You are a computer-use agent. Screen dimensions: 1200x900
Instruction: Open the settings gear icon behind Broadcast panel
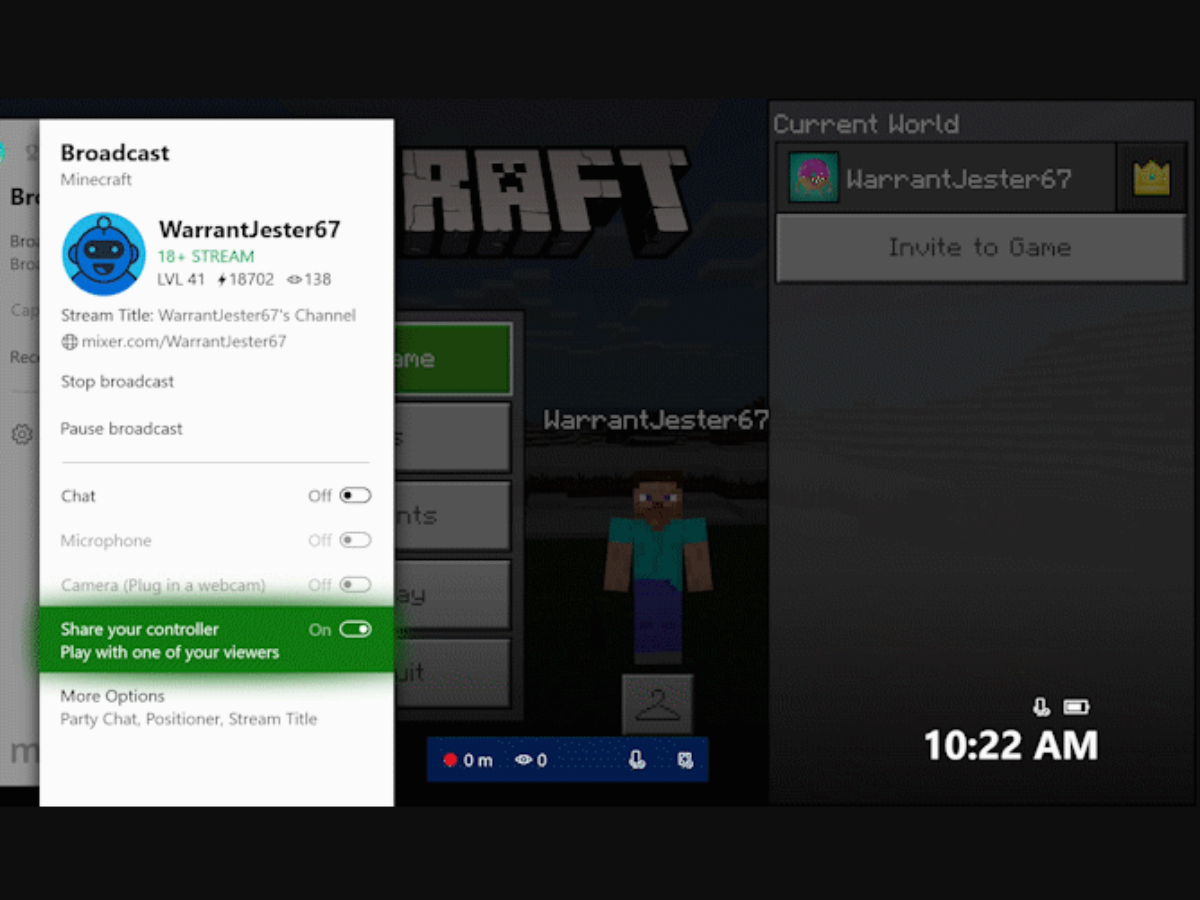(22, 434)
